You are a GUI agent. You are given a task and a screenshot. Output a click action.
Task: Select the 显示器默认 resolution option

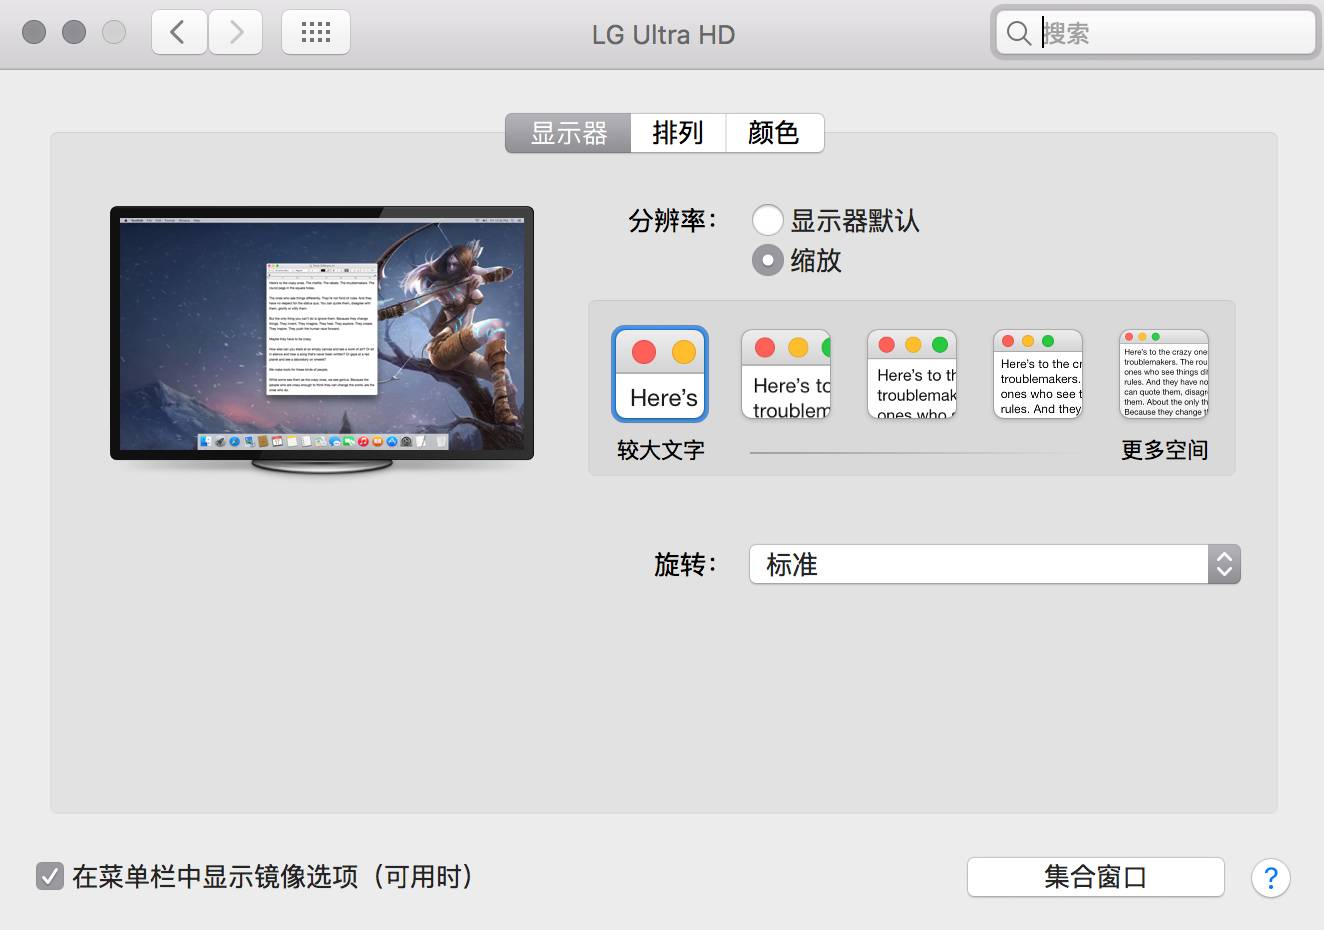pos(767,220)
